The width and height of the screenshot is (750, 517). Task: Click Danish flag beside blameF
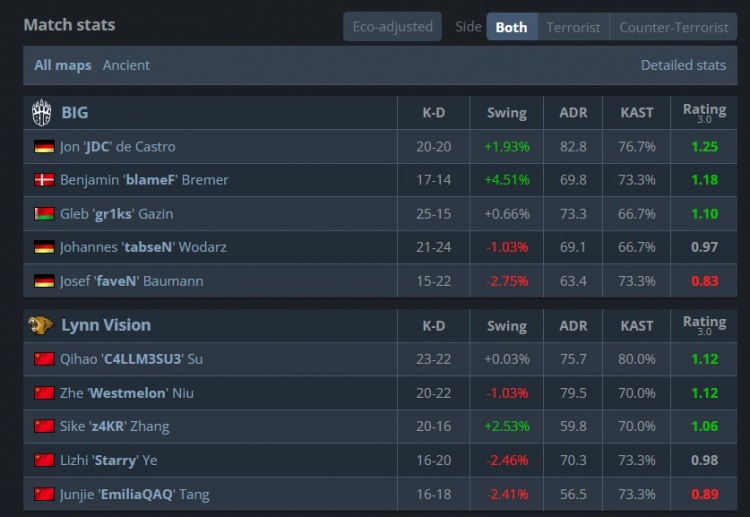44,180
